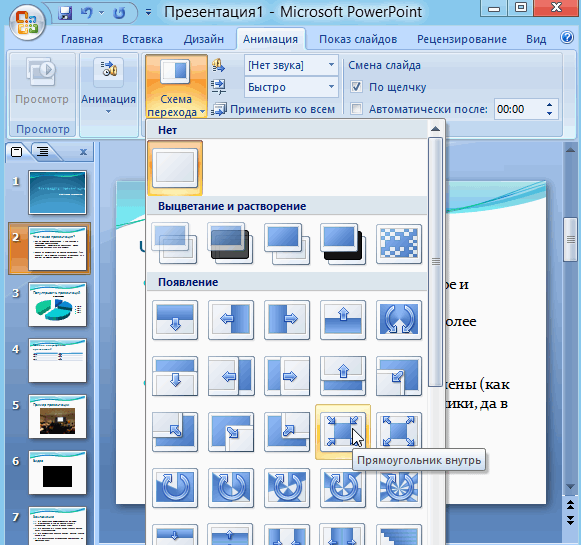Click the transition sound icon next to Нет звука
581x545 pixels.
219,66
